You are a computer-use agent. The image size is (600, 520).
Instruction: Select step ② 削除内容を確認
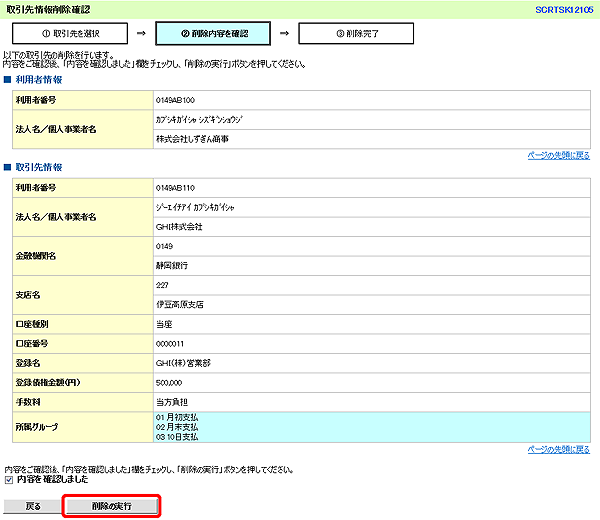tap(213, 34)
